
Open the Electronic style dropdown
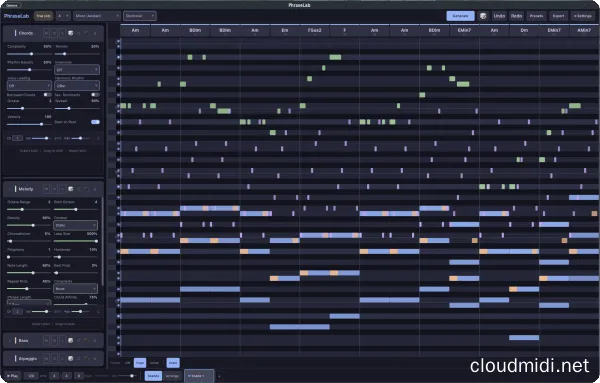tap(140, 16)
